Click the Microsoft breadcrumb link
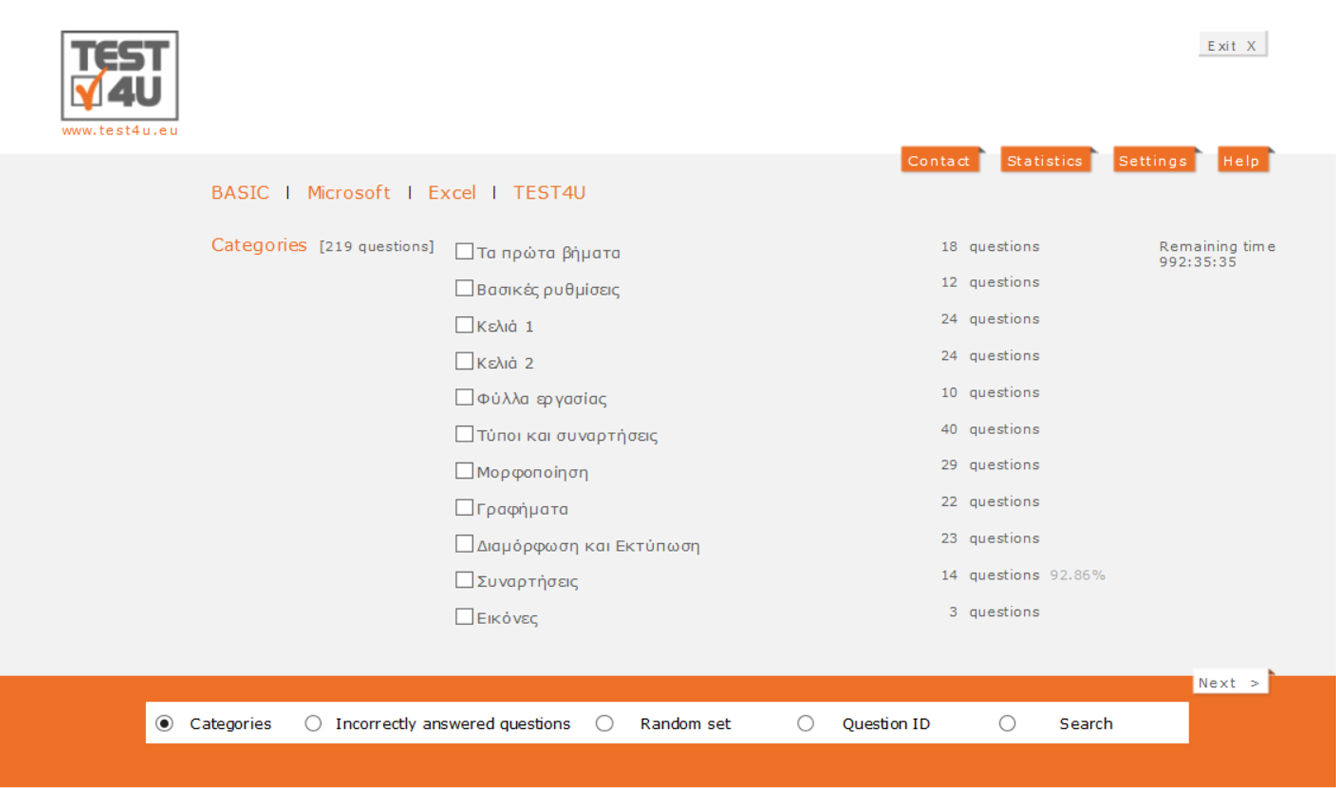Screen dimensions: 1336x788 (349, 192)
